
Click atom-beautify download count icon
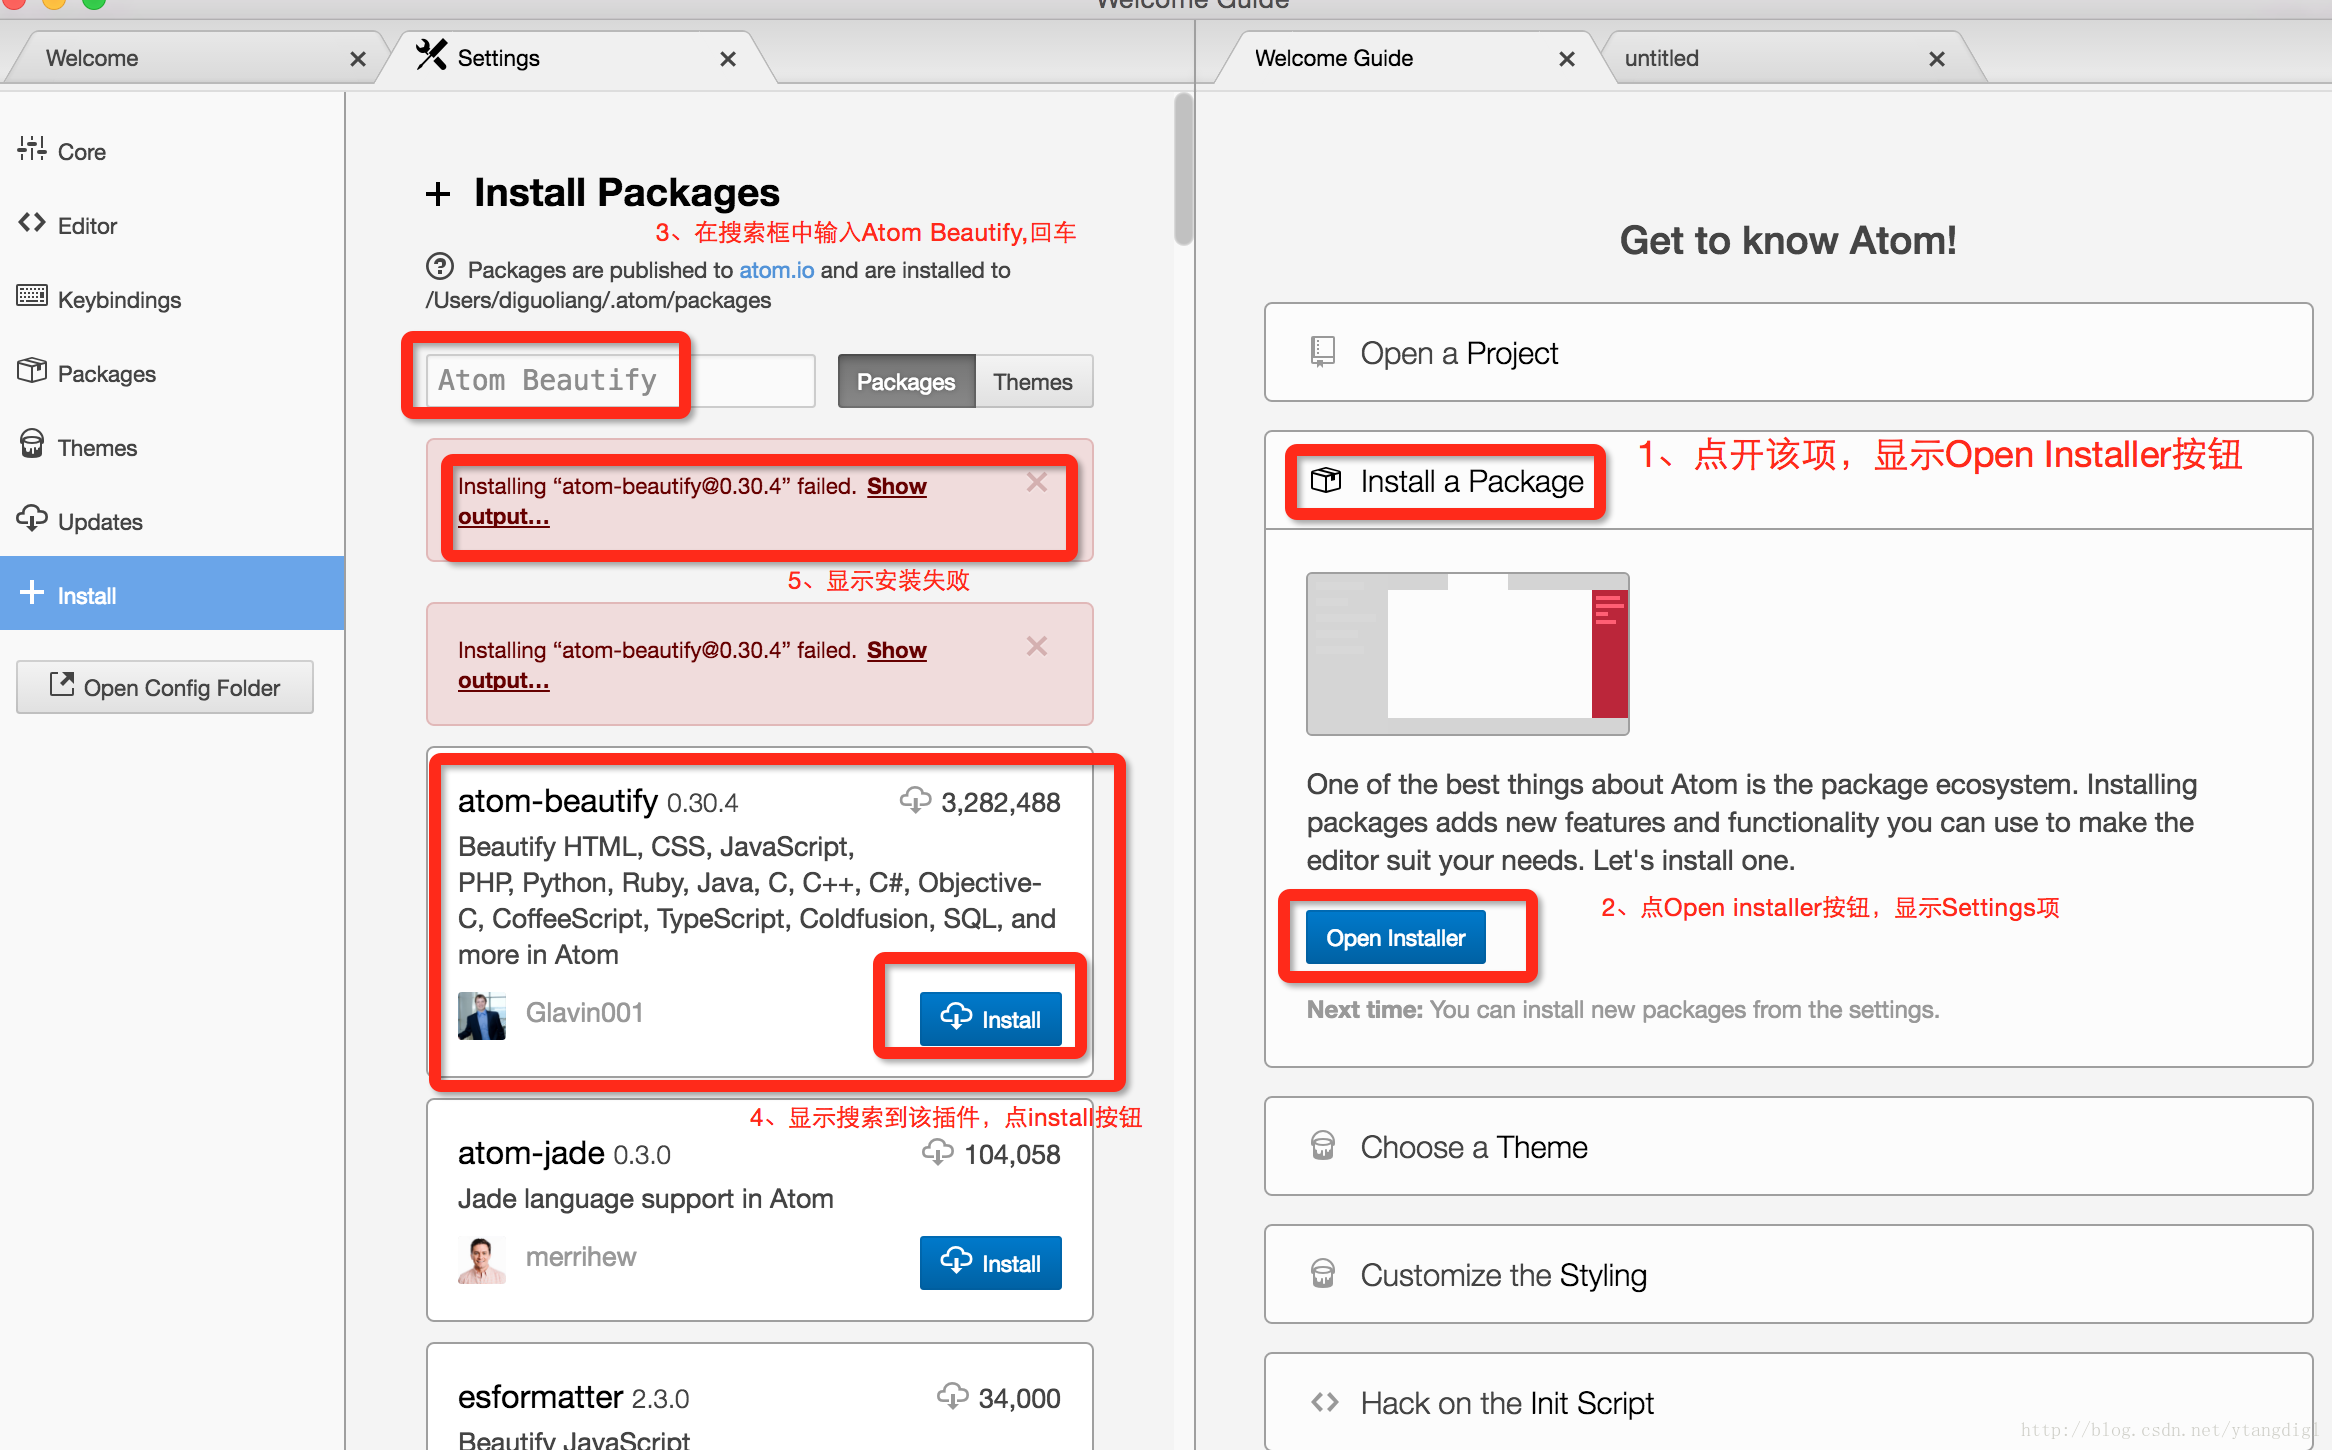(x=915, y=800)
